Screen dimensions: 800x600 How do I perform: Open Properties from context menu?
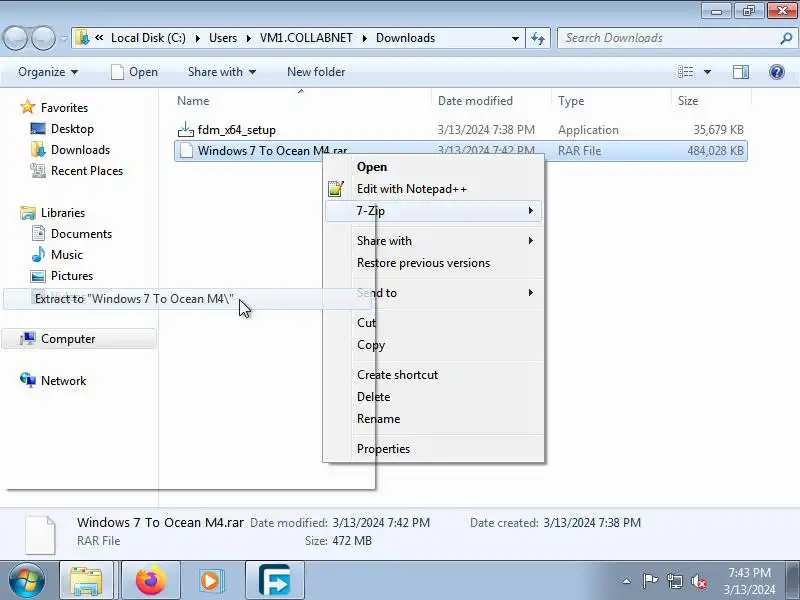433,449
